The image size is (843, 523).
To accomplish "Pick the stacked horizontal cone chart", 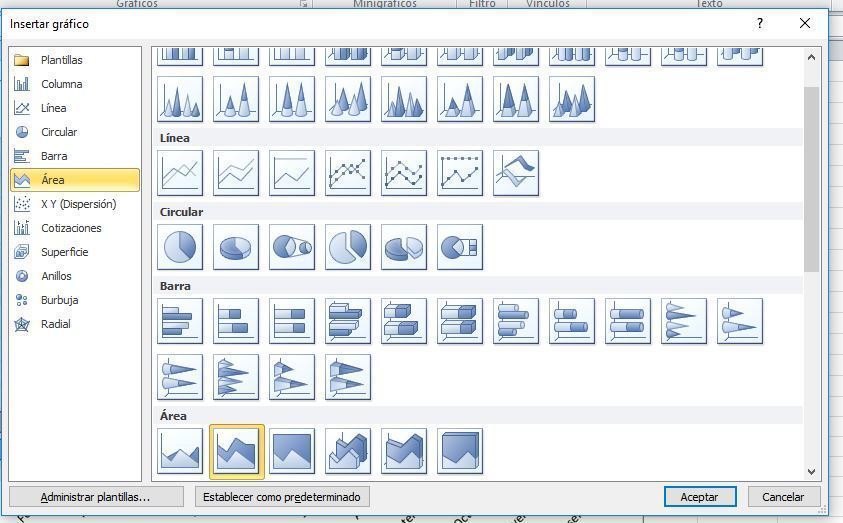I will pos(740,321).
